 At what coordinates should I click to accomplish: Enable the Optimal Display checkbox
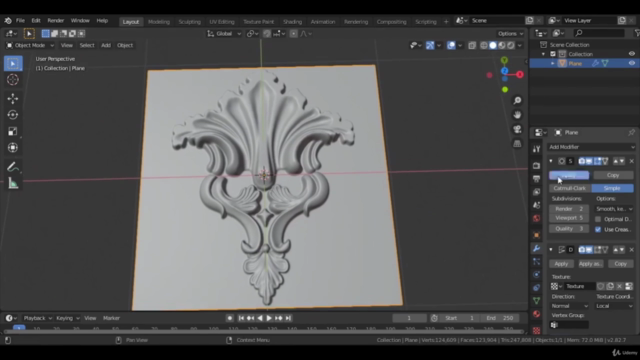tap(598, 219)
